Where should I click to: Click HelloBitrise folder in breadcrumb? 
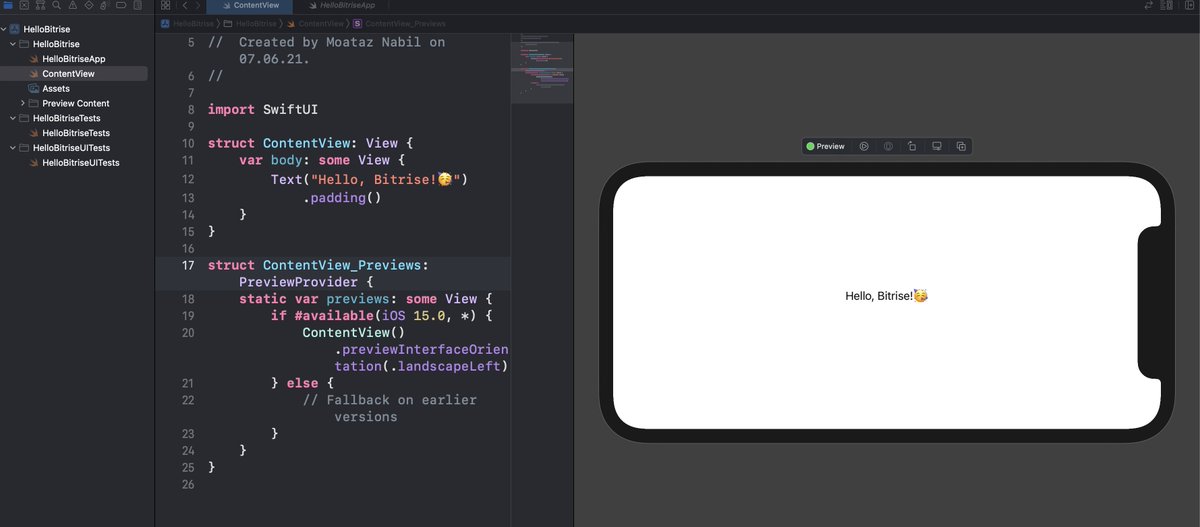250,23
